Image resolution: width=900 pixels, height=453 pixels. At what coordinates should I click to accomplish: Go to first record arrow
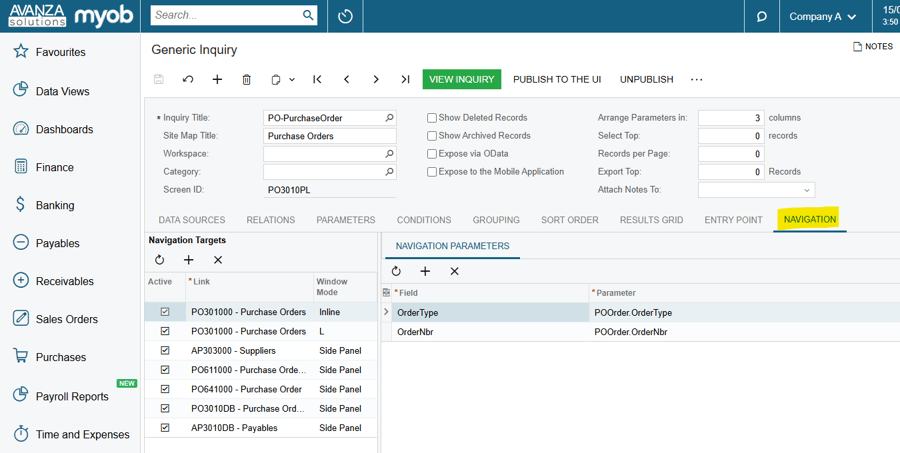[317, 79]
